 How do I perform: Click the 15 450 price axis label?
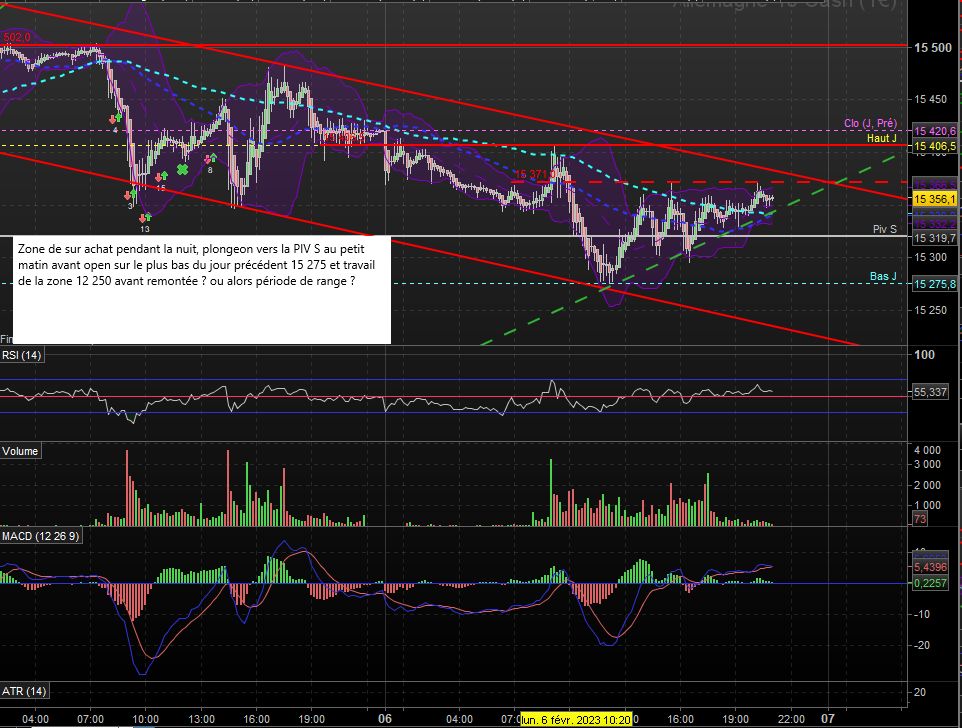(930, 99)
